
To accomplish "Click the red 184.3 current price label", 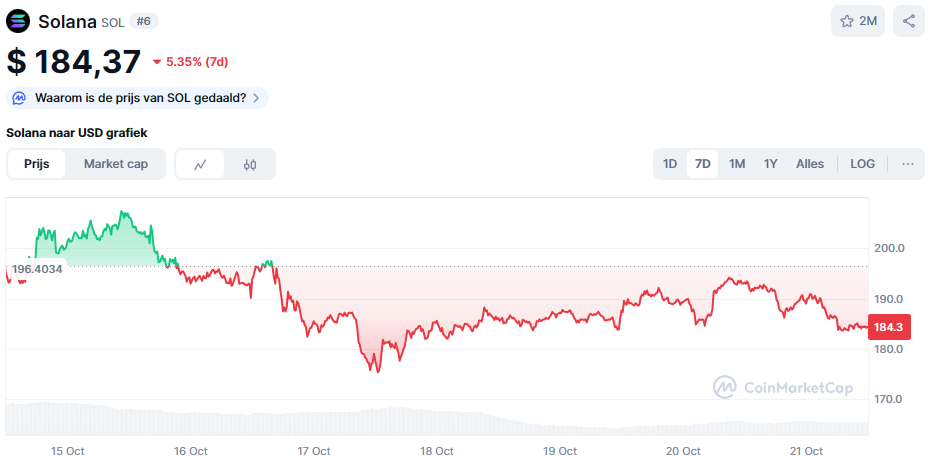I will (x=889, y=327).
